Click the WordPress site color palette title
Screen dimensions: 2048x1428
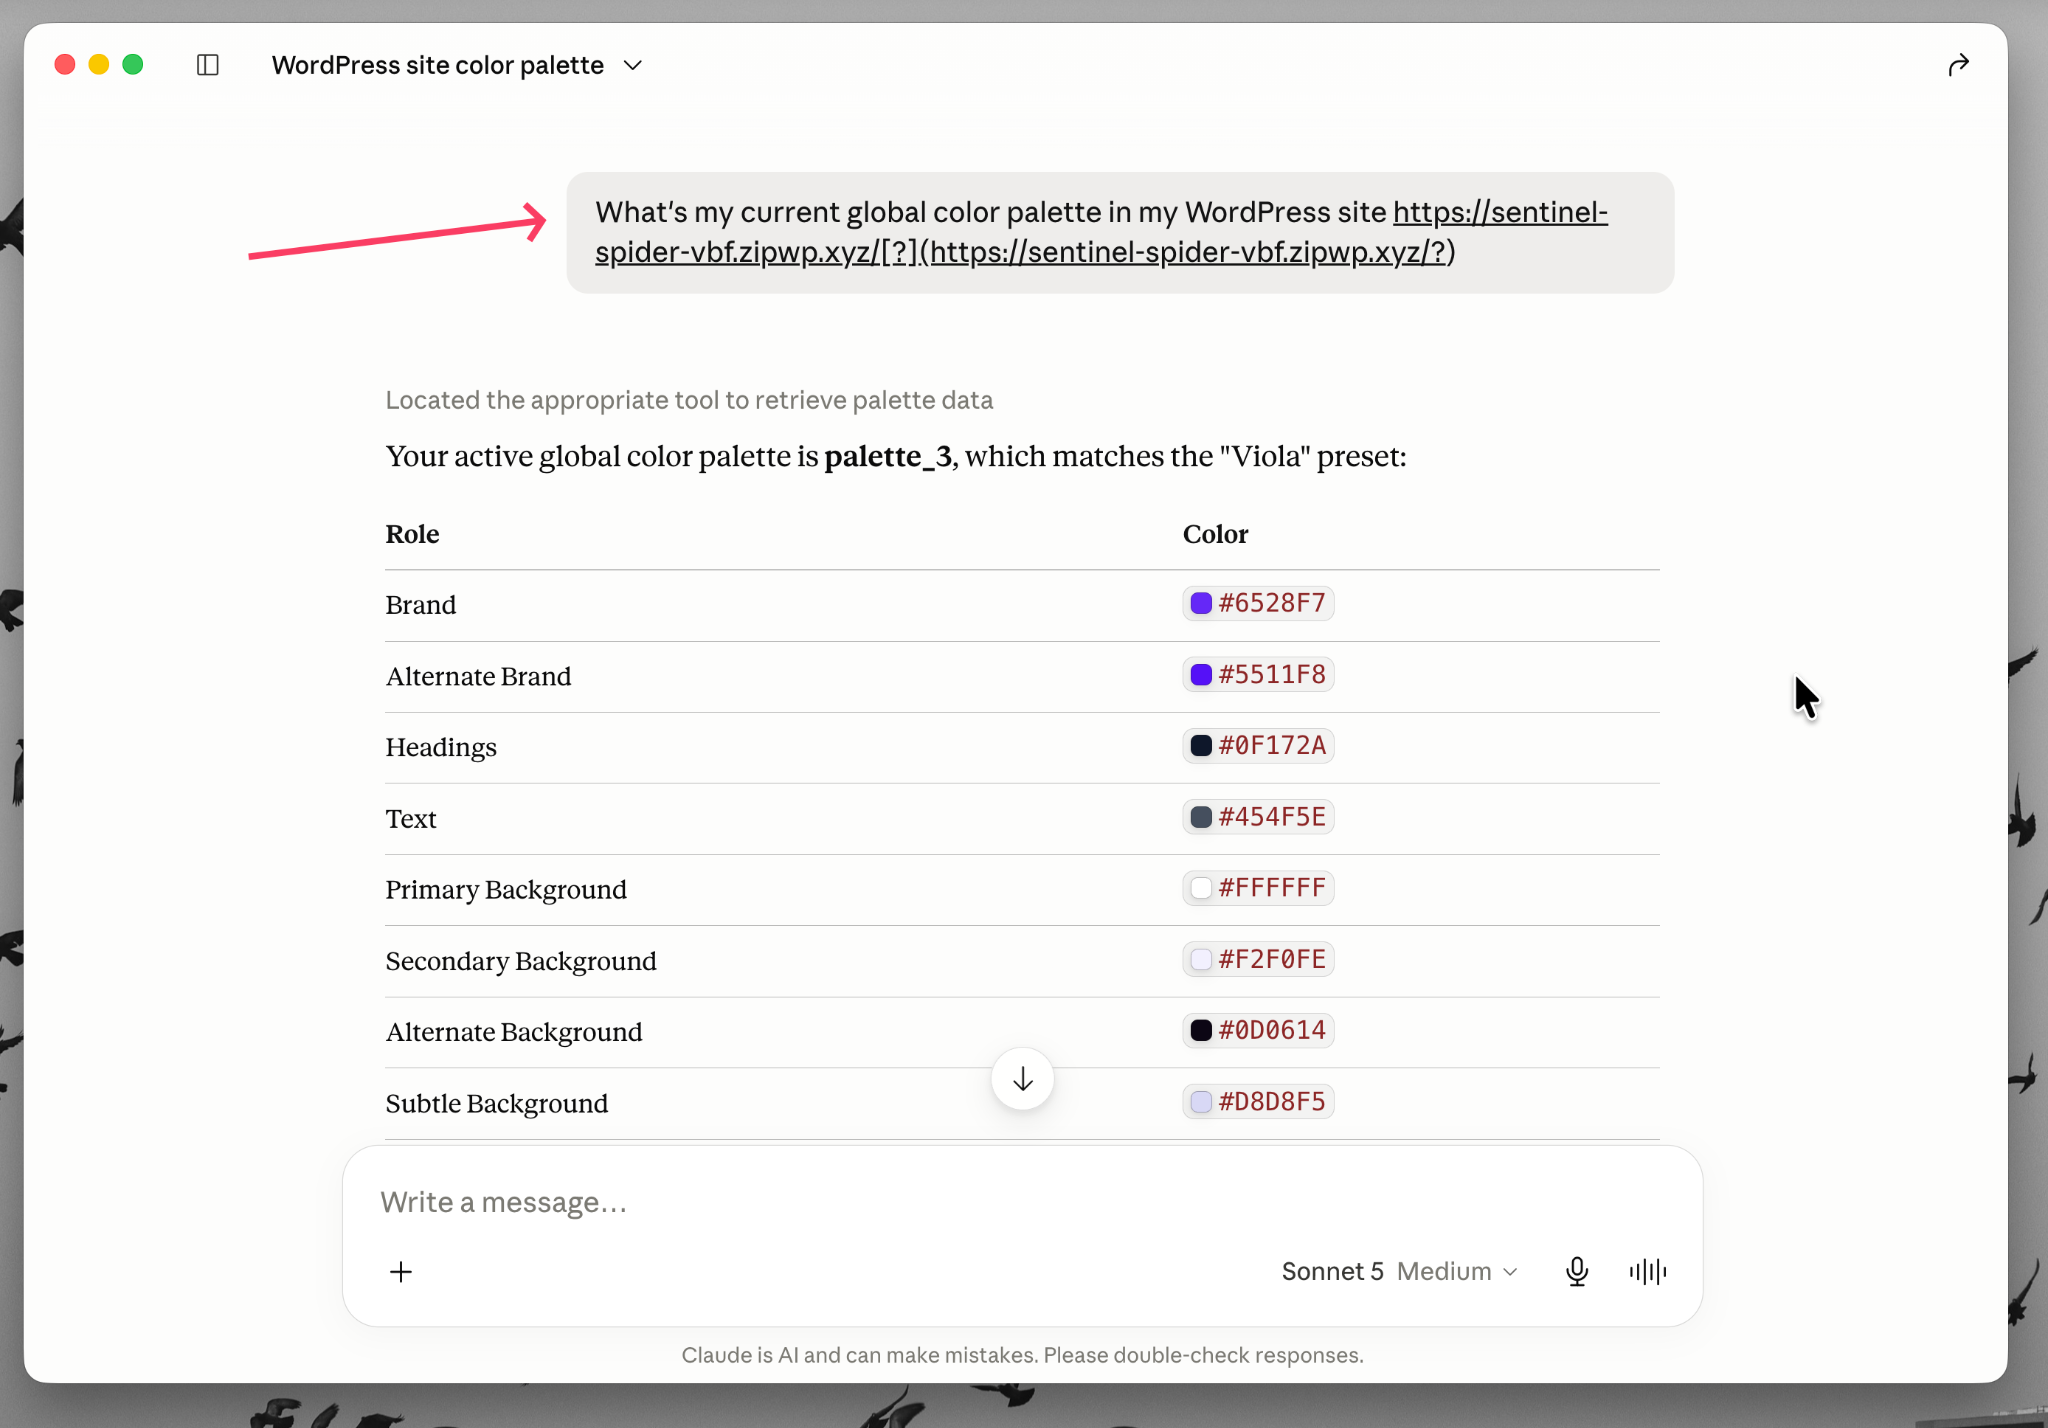438,65
